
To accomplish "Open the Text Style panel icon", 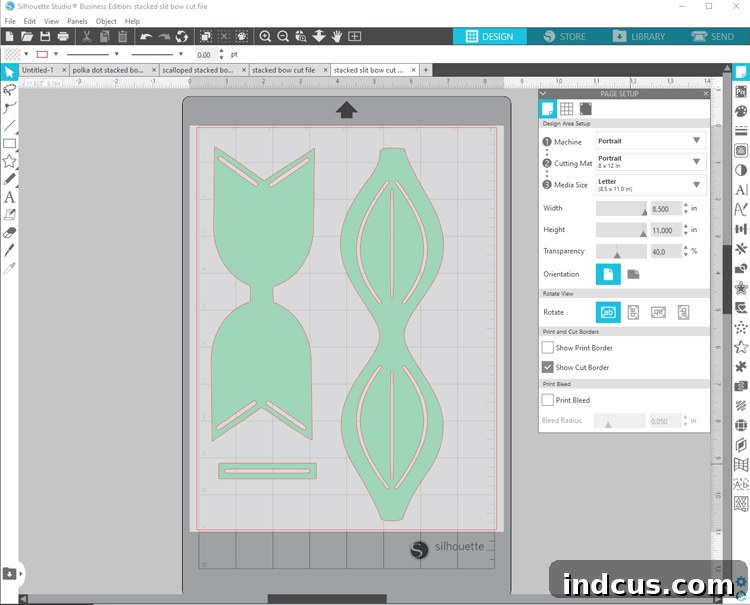I will pos(740,190).
